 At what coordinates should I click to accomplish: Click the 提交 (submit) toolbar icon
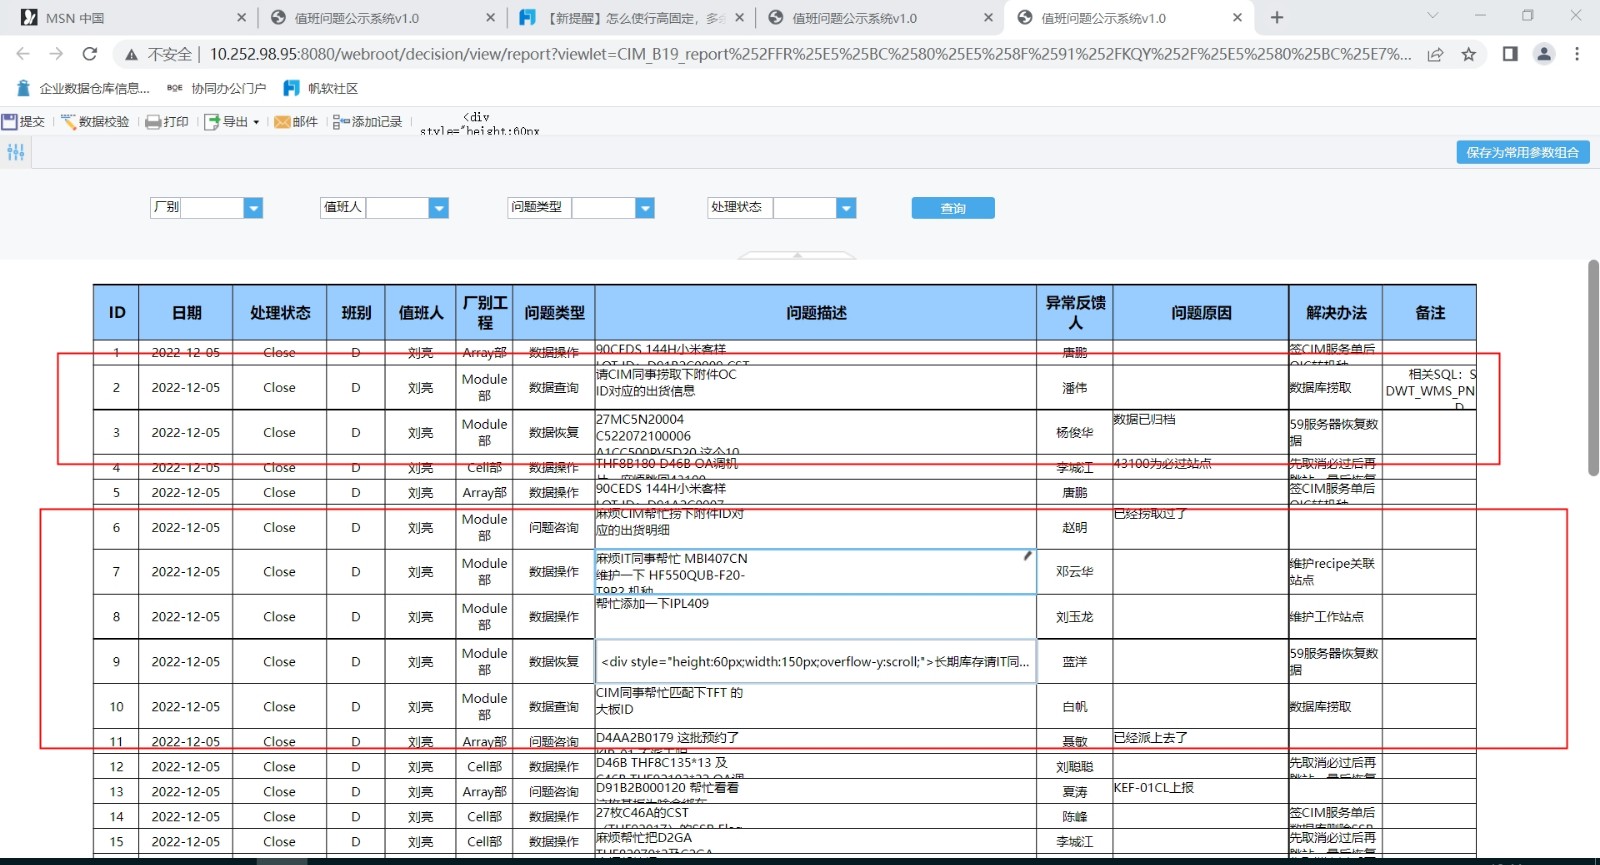click(10, 122)
